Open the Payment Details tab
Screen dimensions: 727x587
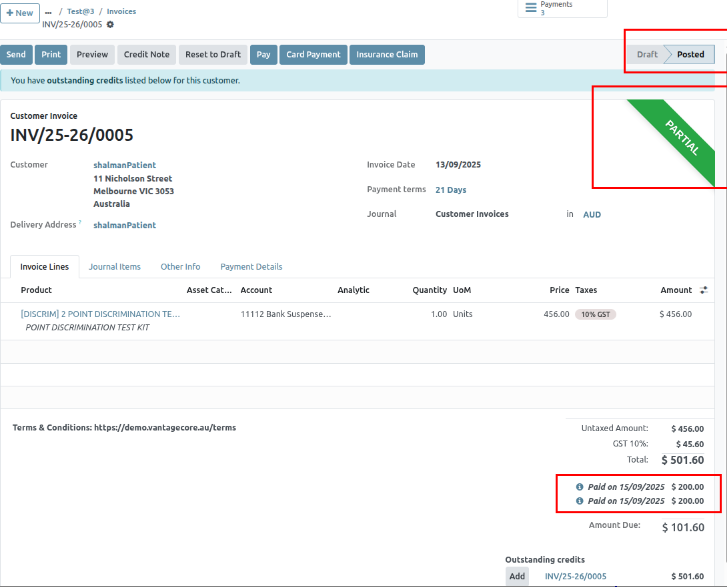click(x=251, y=267)
